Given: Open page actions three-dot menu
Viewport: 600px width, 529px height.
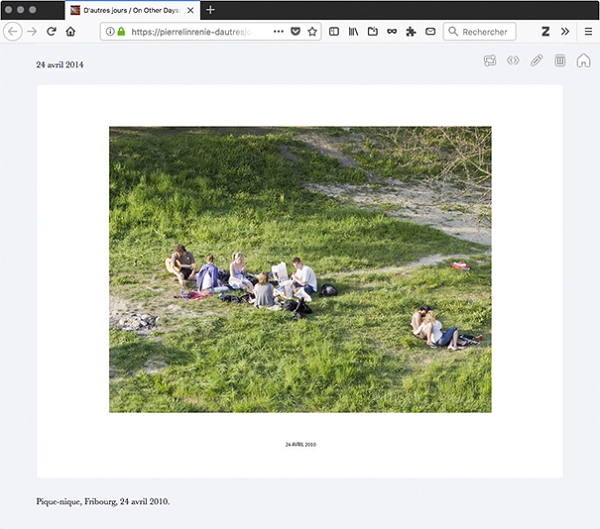Looking at the screenshot, I should tap(278, 32).
